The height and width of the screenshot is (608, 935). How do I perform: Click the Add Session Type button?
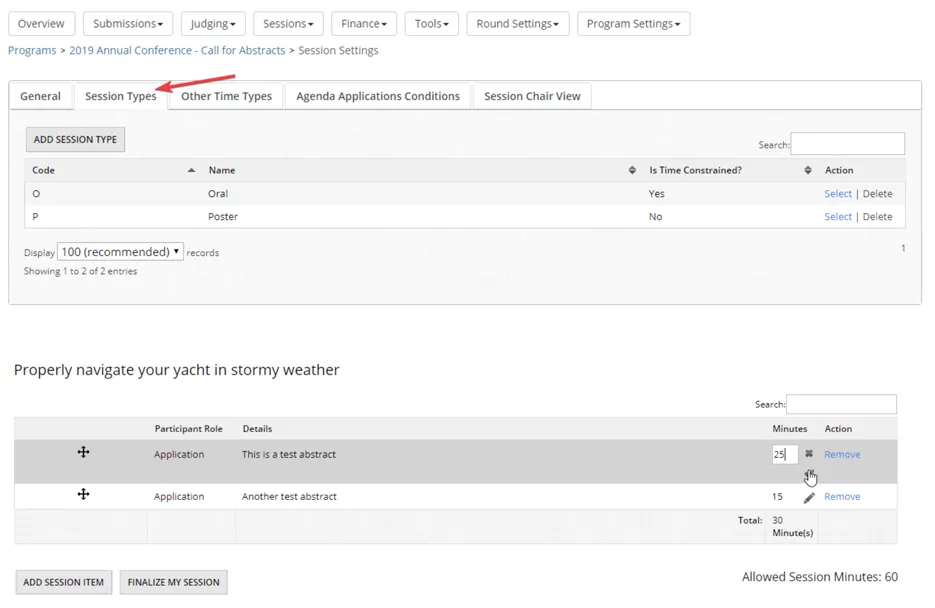tap(75, 139)
